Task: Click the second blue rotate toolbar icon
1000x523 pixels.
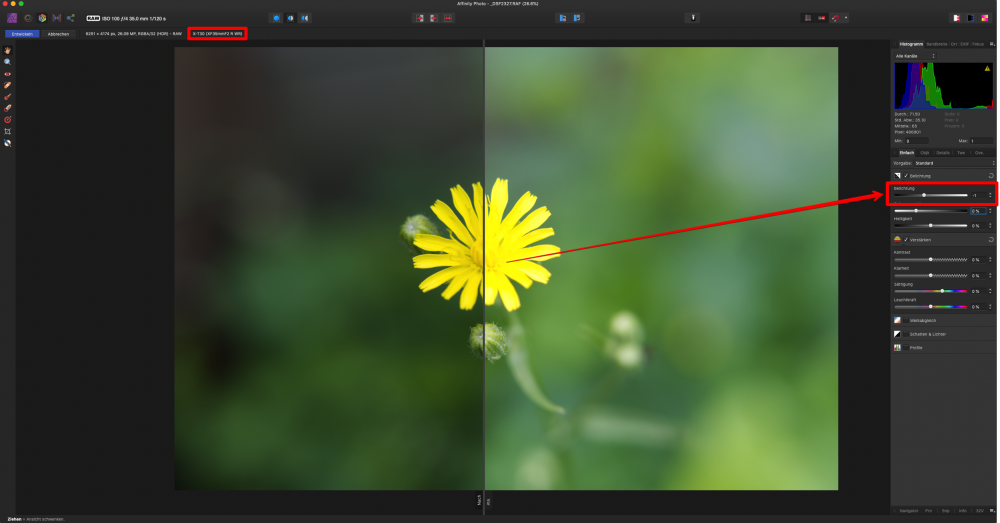Action: [x=577, y=18]
